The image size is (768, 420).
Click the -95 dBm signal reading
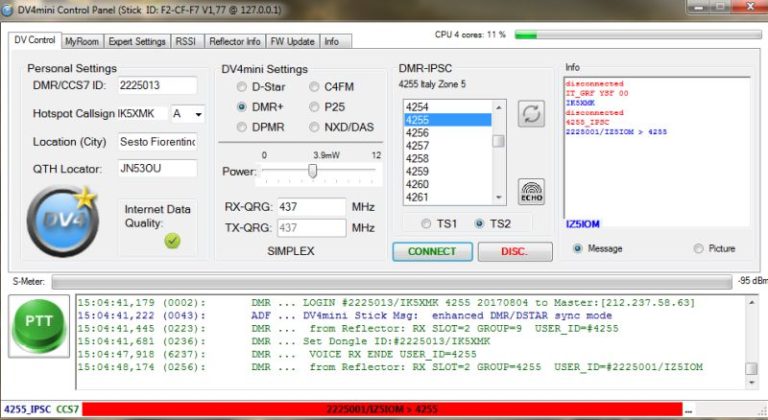click(752, 281)
